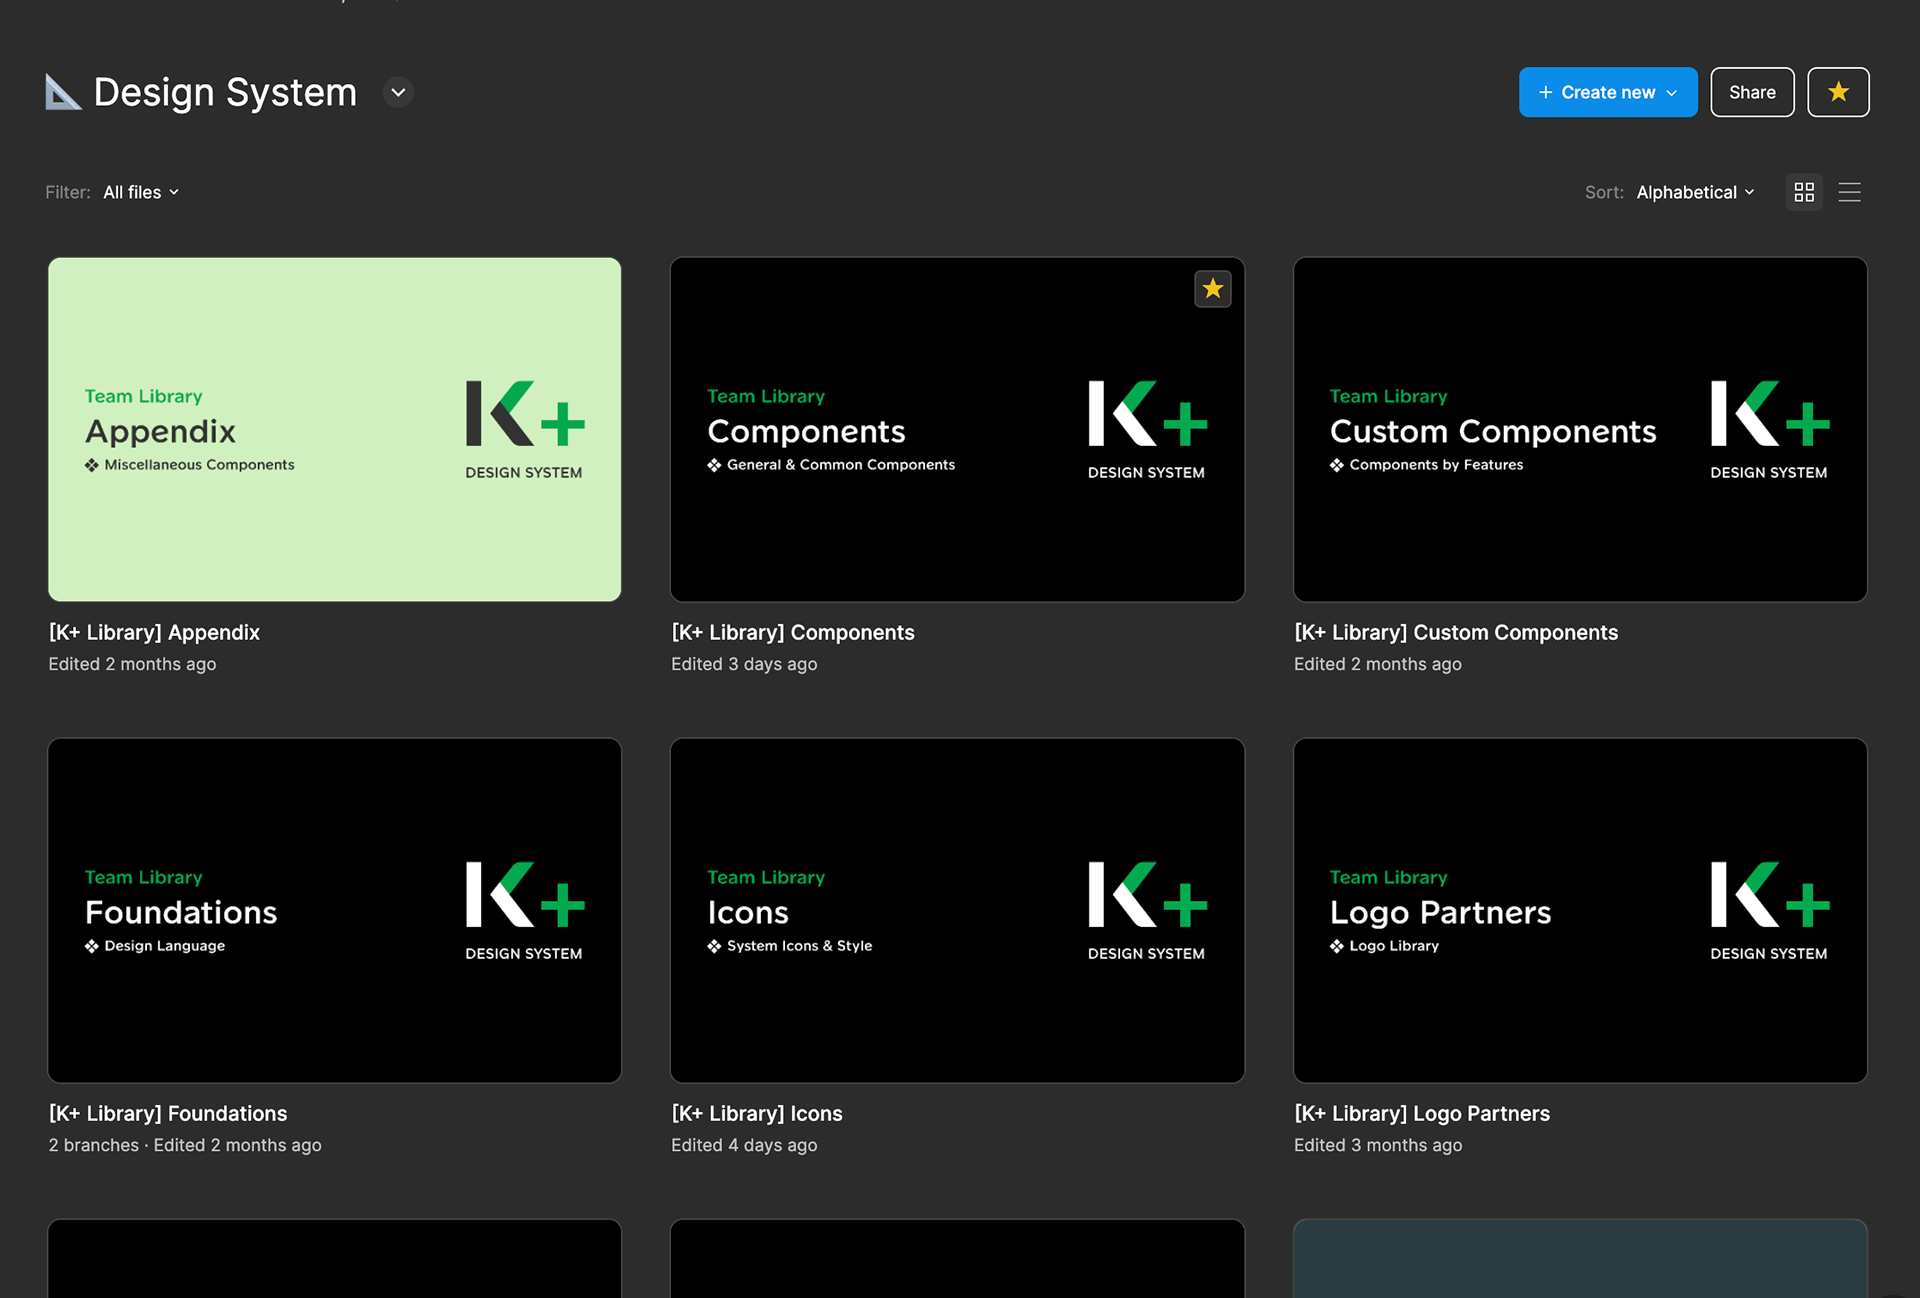
Task: Click the Create new button
Action: 1608,92
